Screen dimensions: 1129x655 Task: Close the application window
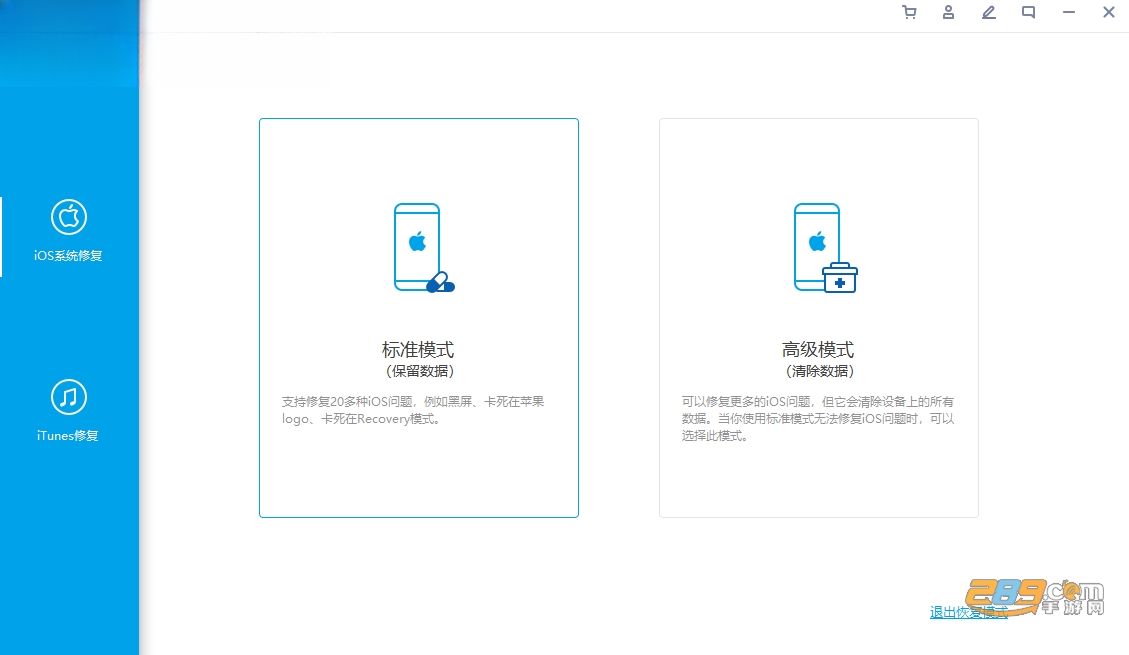1109,12
